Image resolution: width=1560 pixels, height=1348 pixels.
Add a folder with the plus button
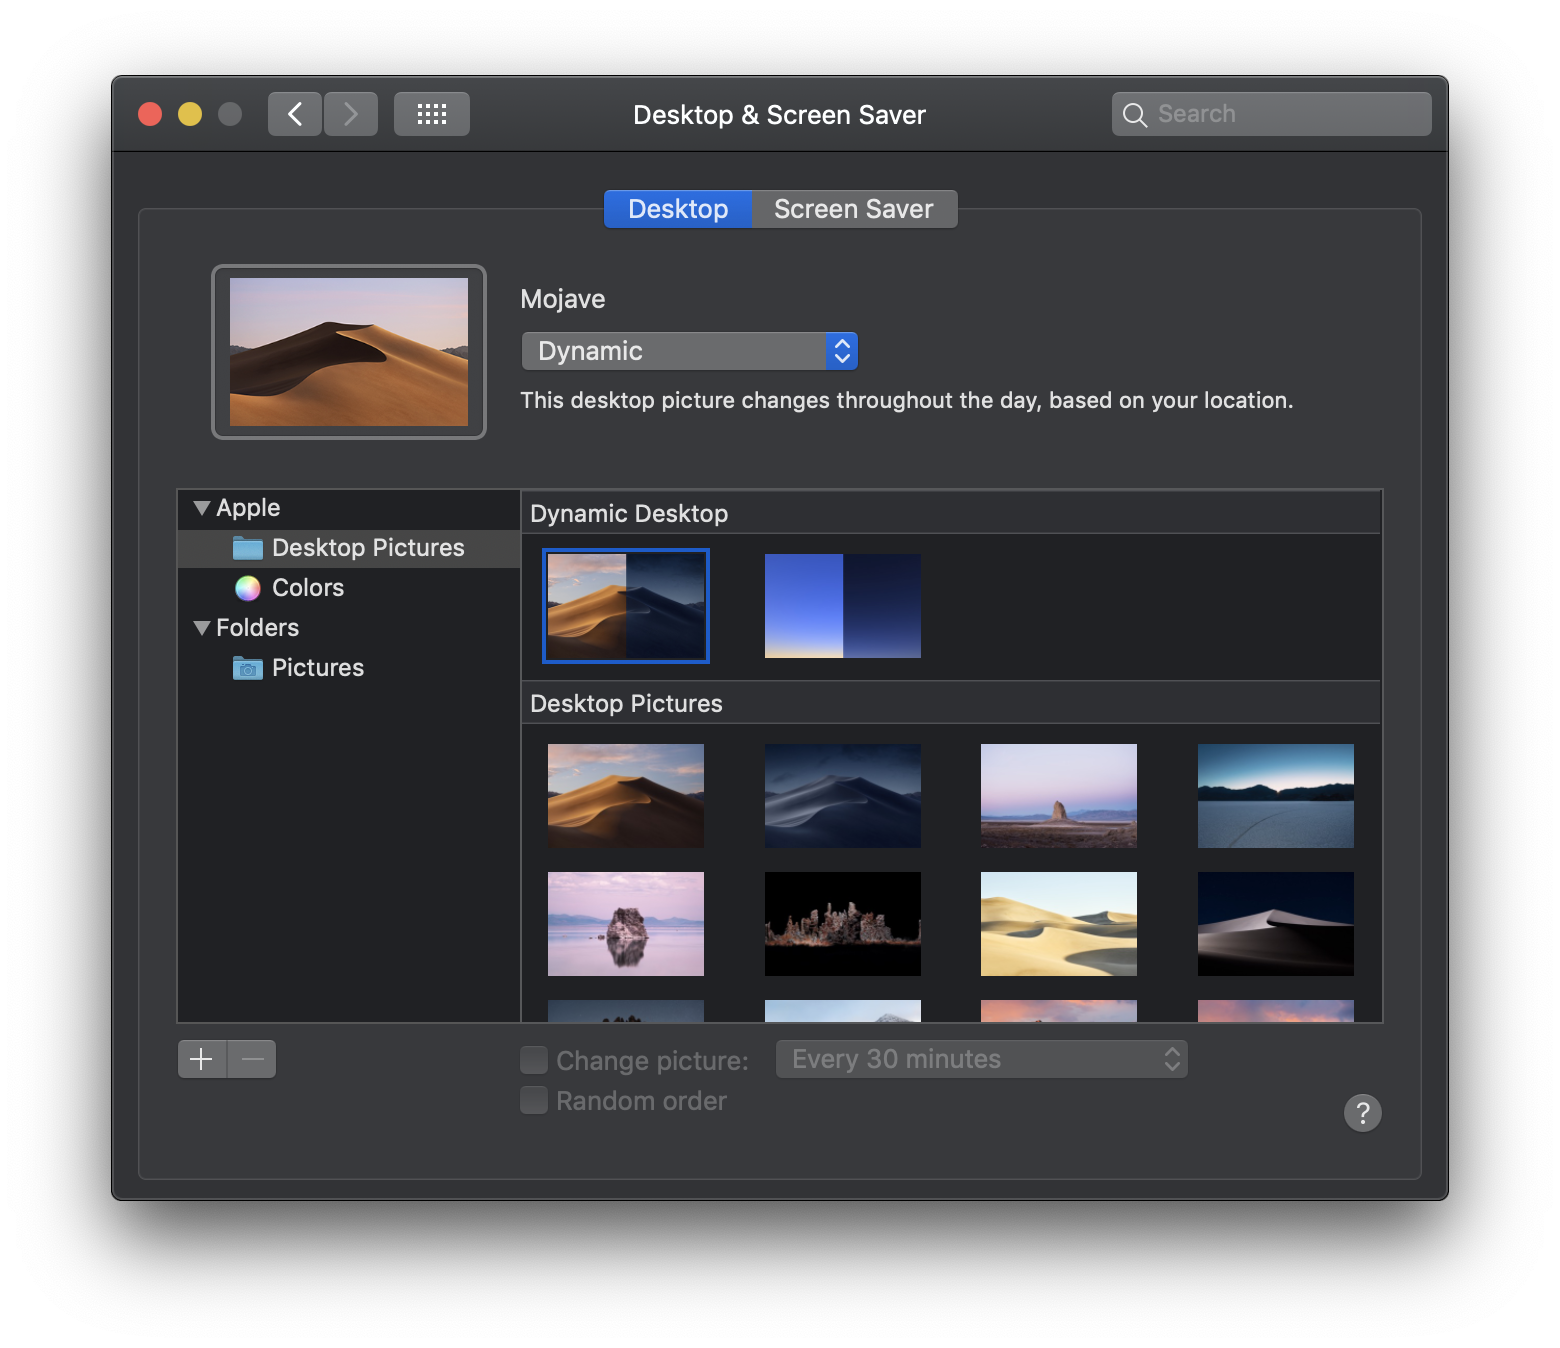click(x=202, y=1059)
